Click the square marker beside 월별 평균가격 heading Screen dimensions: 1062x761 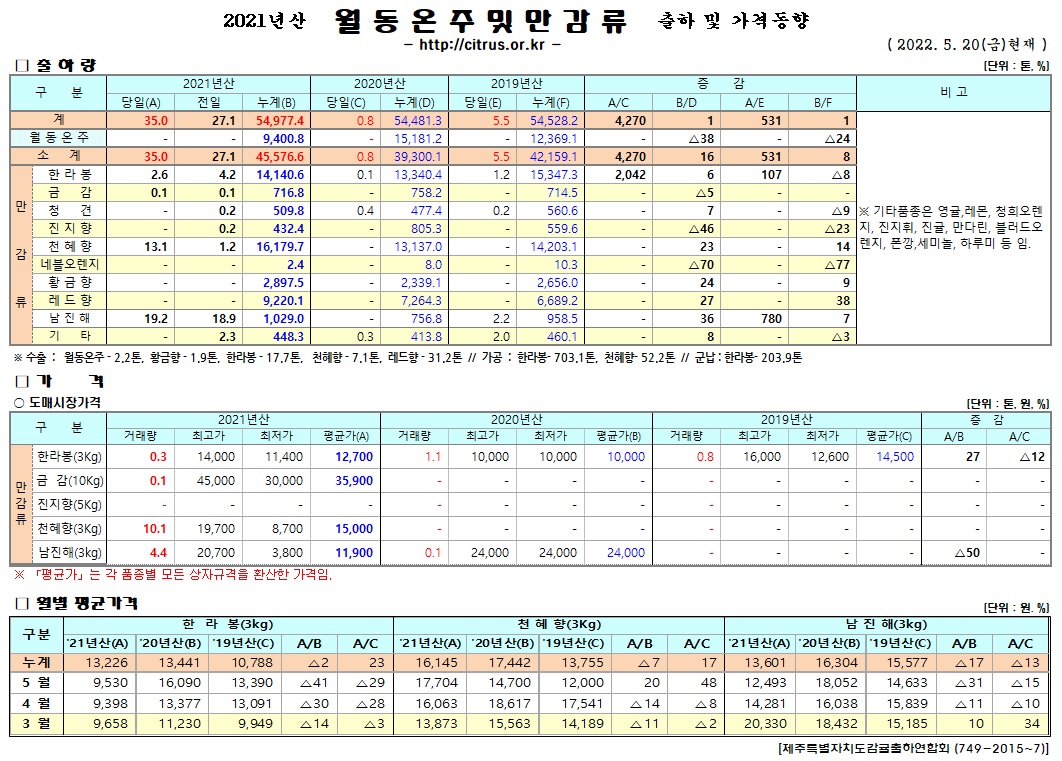tap(20, 603)
